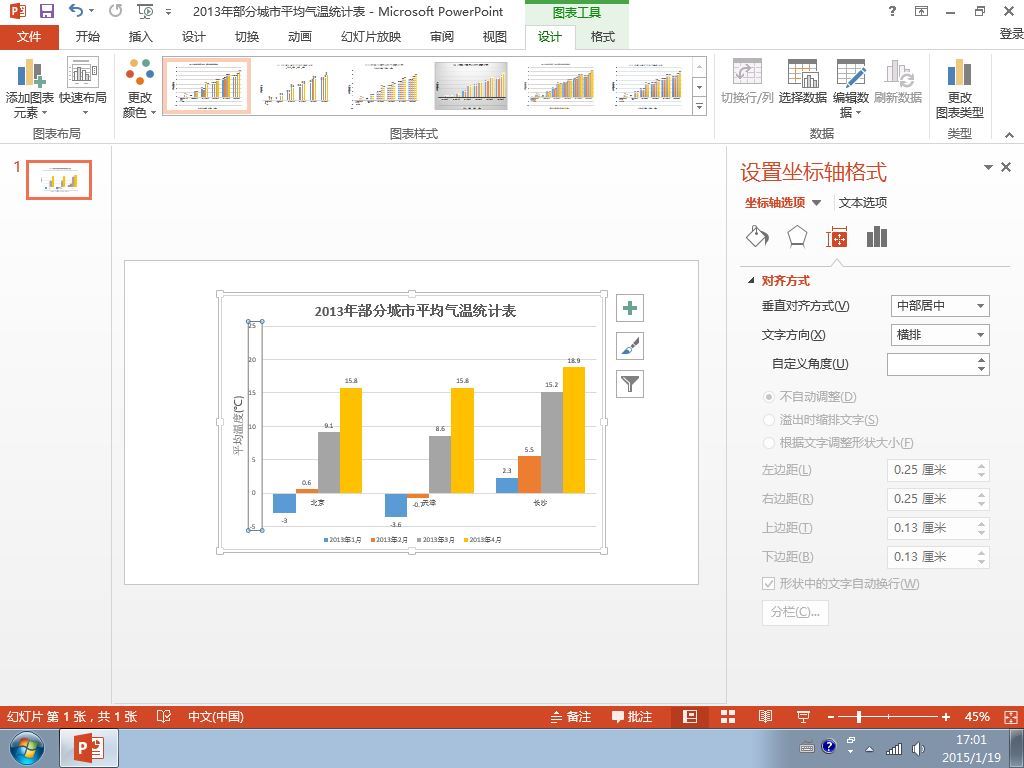Start Slide Show view icon in status bar

(804, 717)
